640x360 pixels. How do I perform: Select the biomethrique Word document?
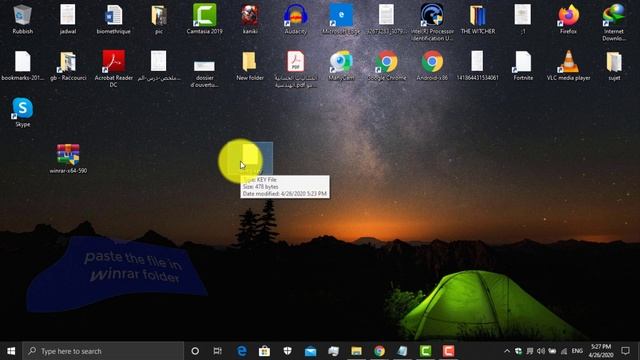113,16
